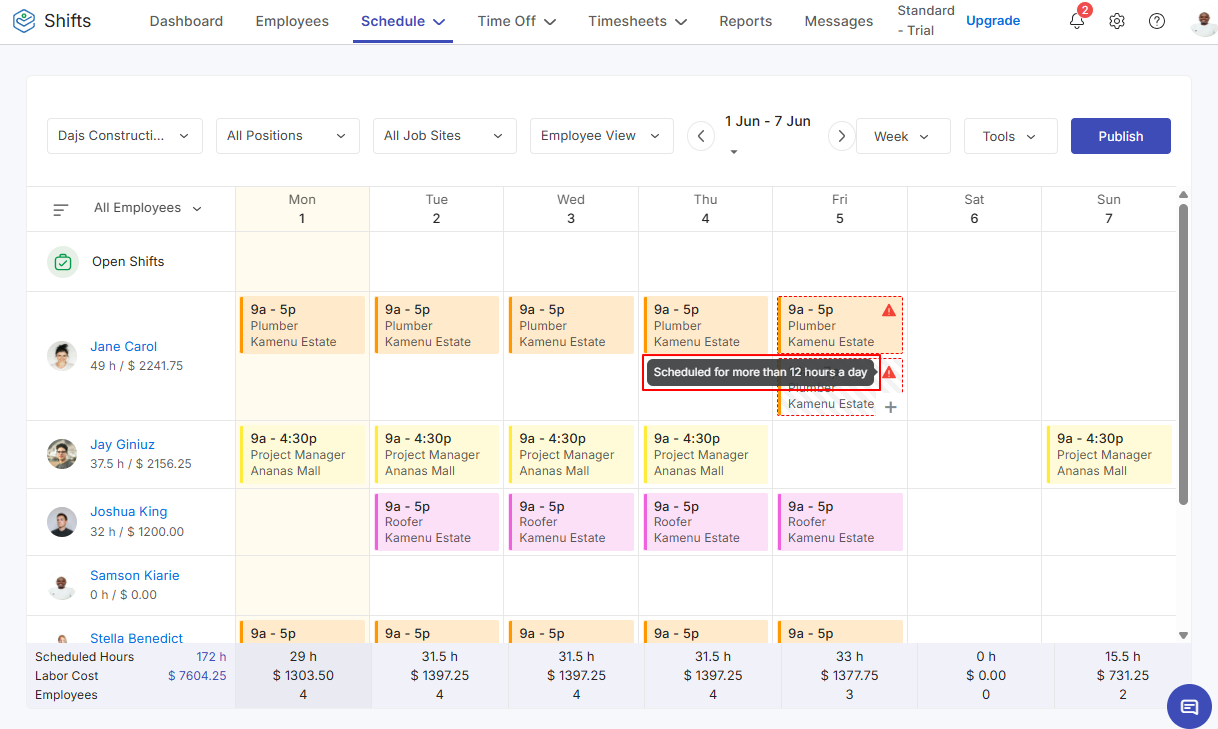Open the All Positions dropdown

tap(288, 136)
